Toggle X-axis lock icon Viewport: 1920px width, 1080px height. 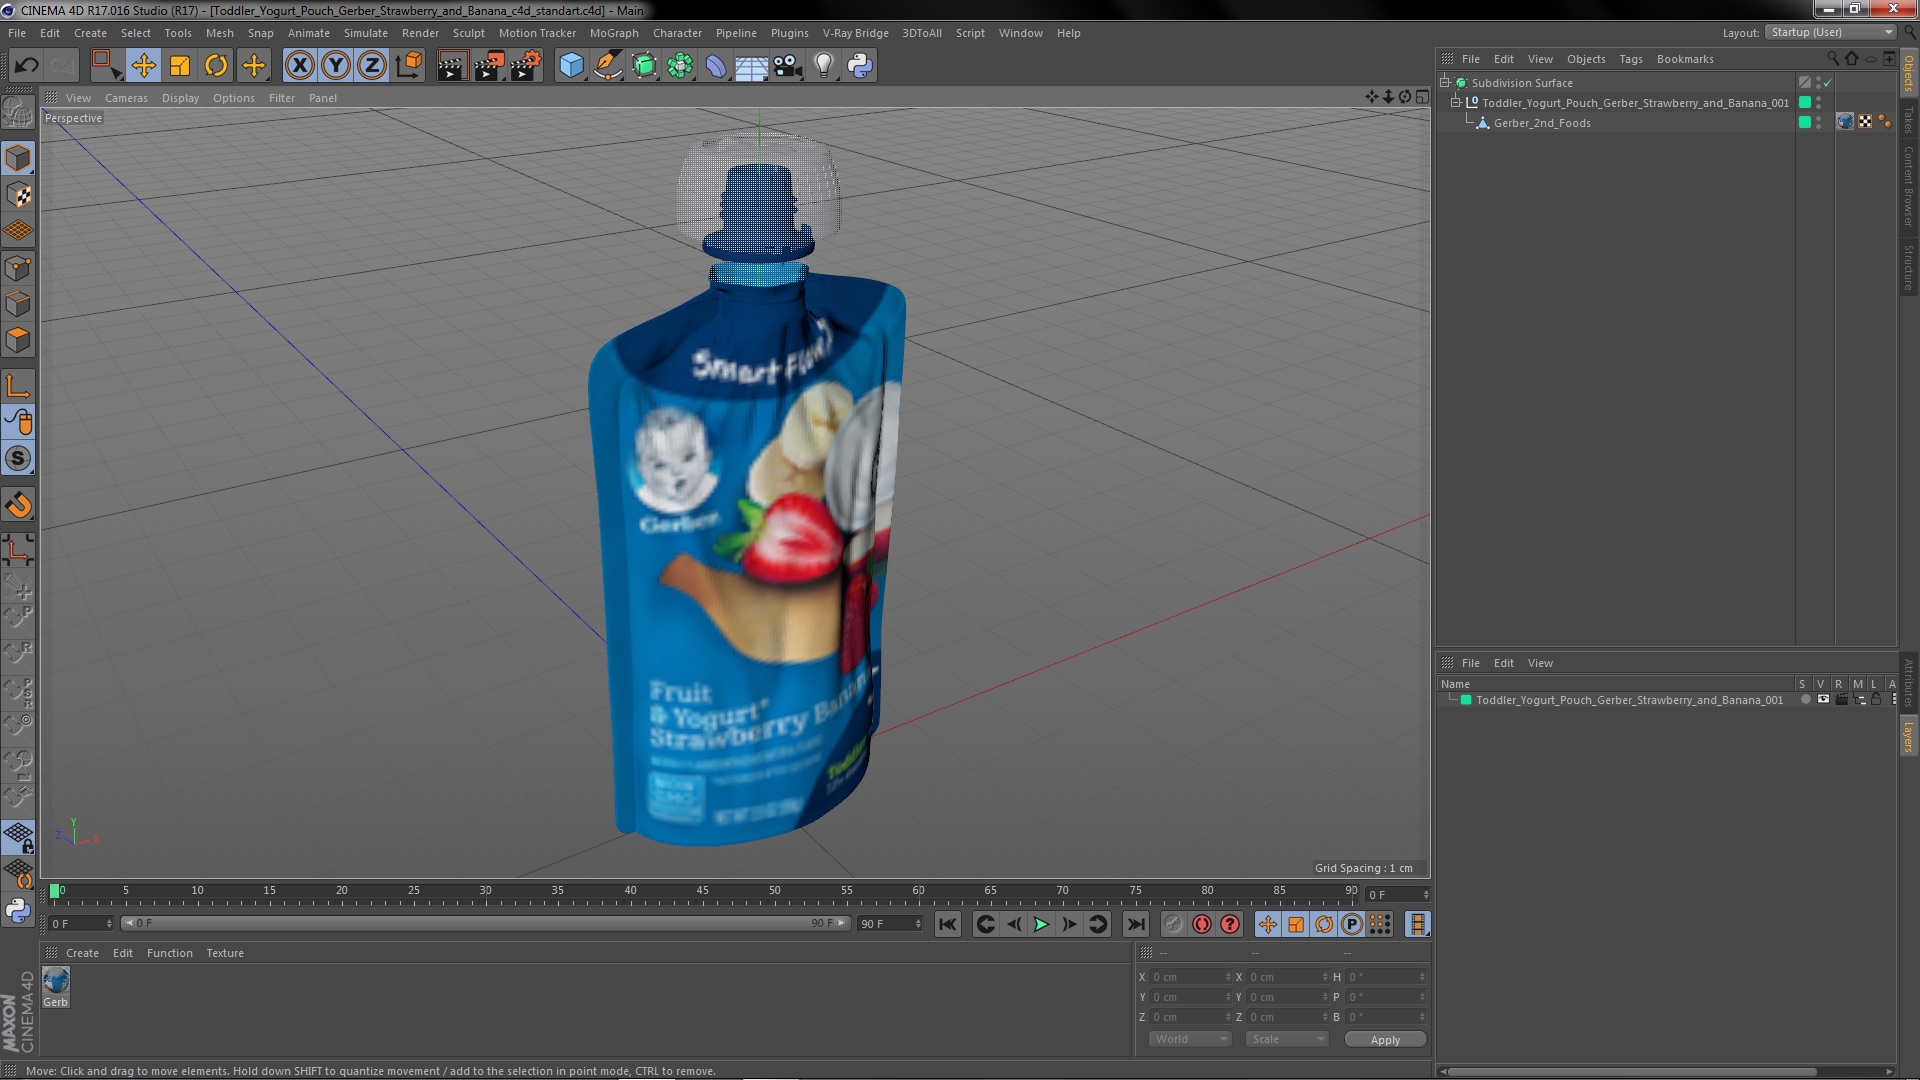(x=299, y=66)
